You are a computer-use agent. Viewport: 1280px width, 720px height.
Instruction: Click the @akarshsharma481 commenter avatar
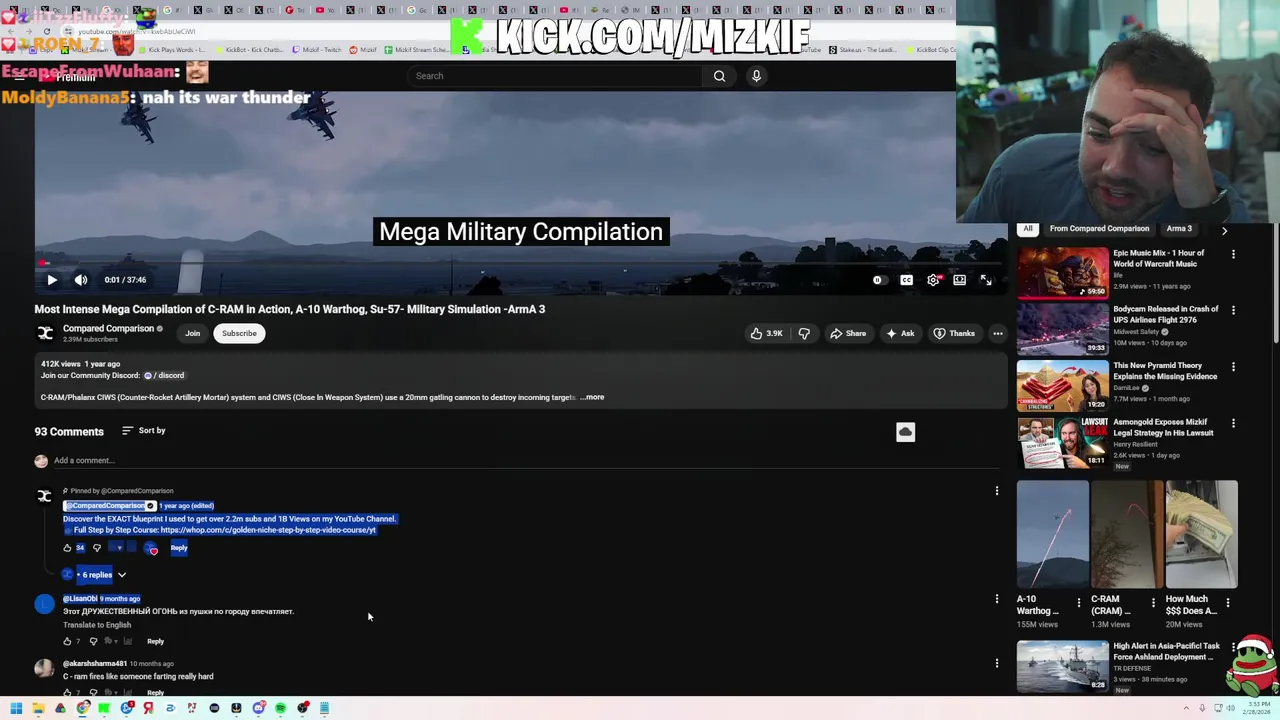(x=44, y=669)
